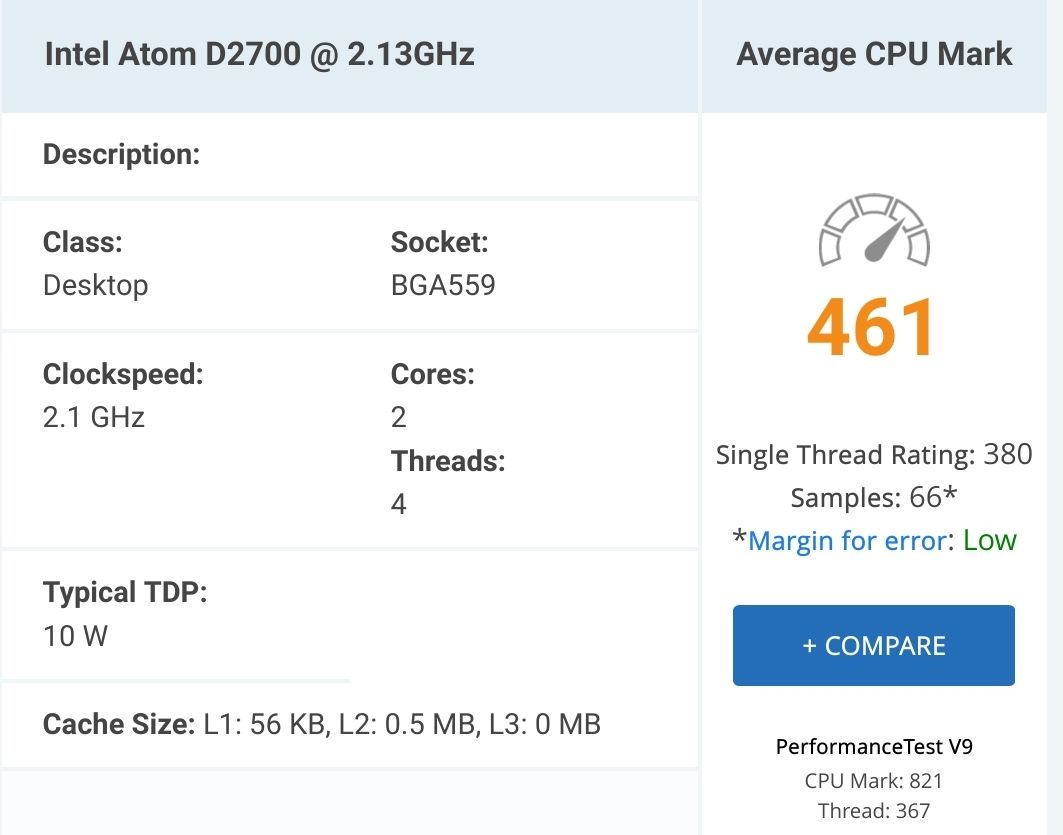The height and width of the screenshot is (835, 1063).
Task: Click the Description label
Action: [x=122, y=155]
